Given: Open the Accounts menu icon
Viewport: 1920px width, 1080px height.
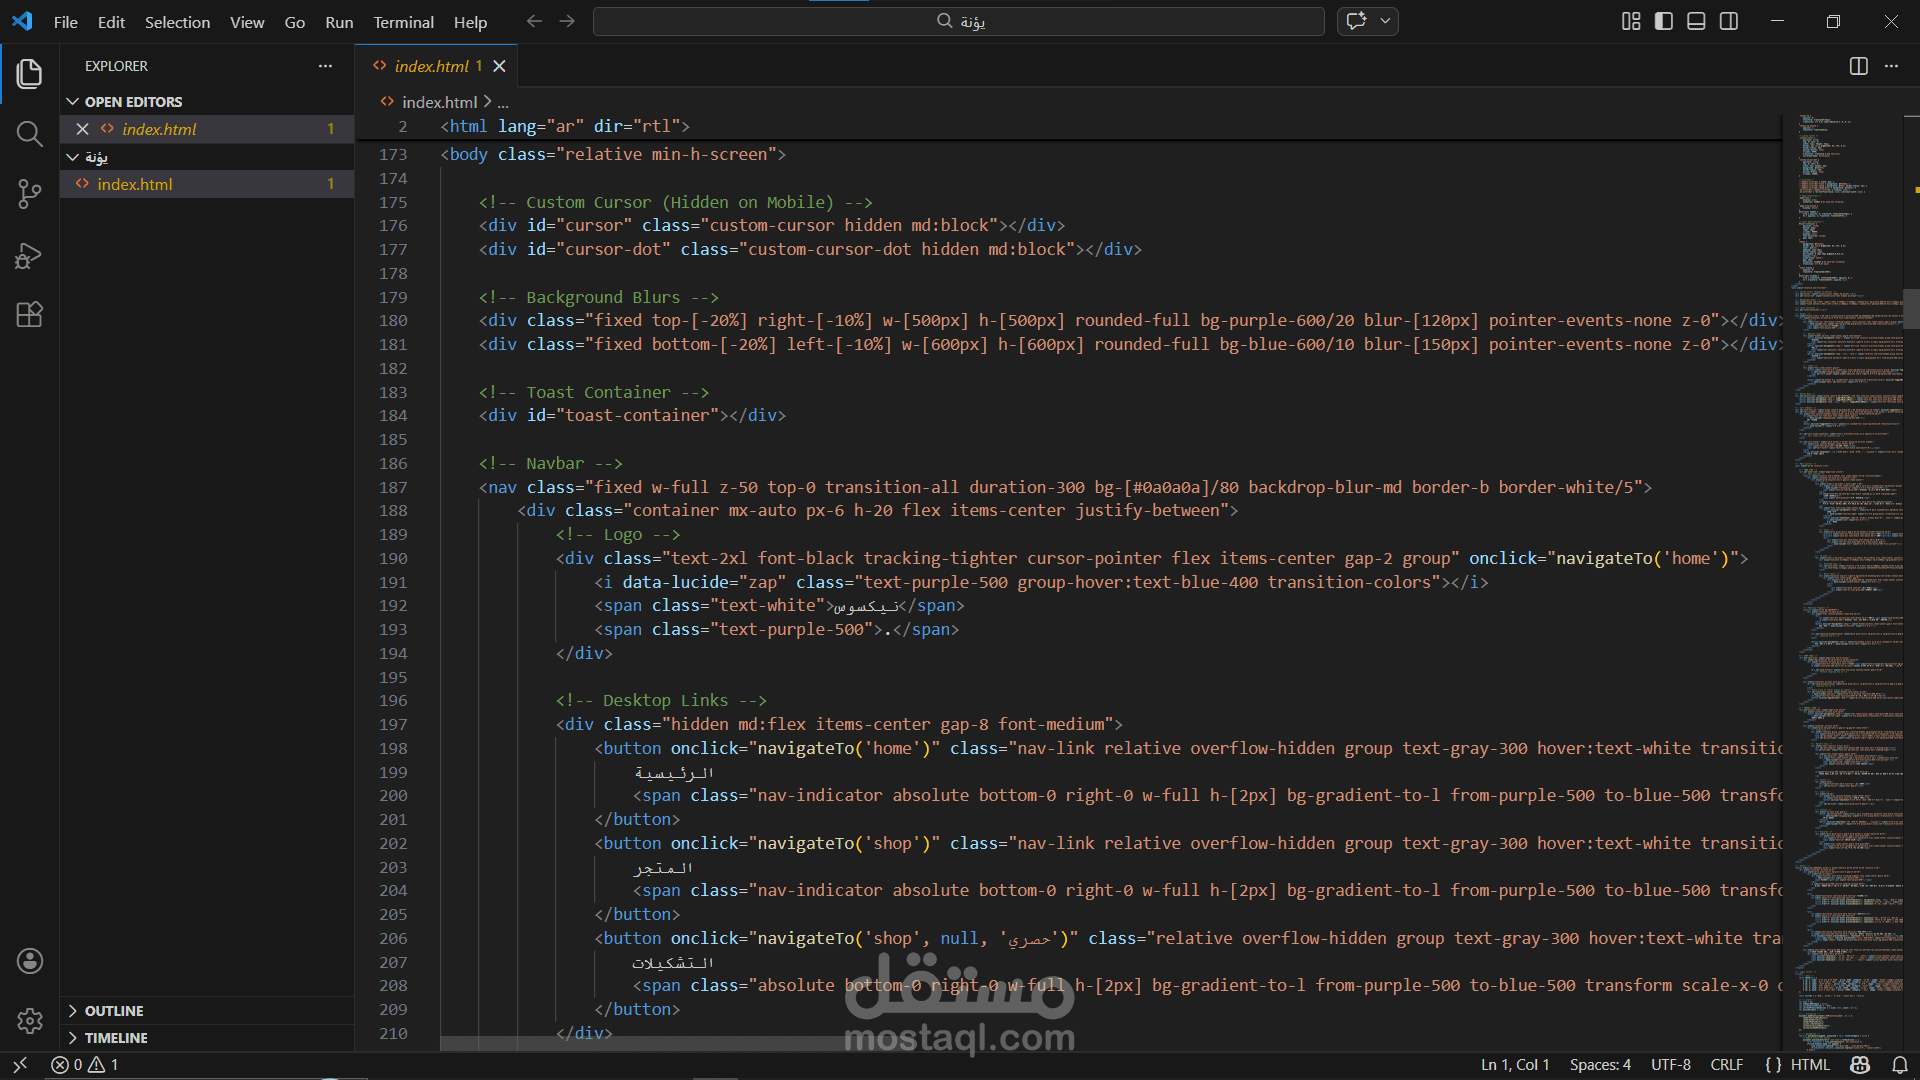Looking at the screenshot, I should pos(29,961).
